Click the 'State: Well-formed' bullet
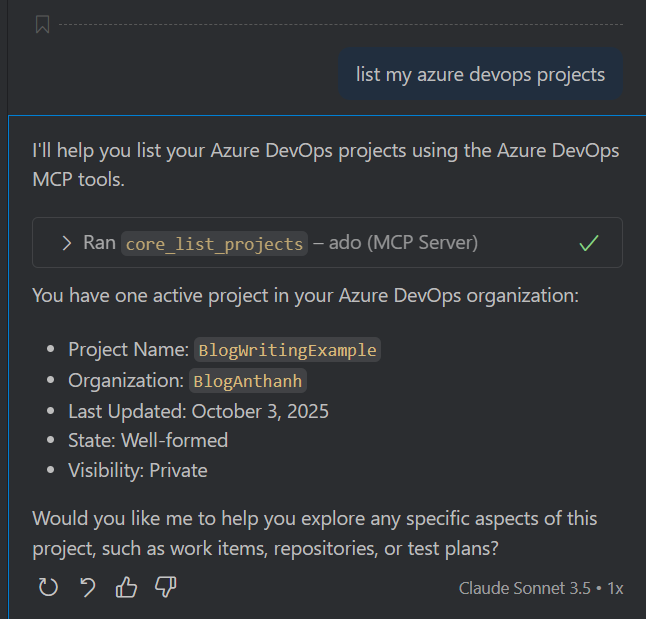The width and height of the screenshot is (646, 619). [x=148, y=441]
